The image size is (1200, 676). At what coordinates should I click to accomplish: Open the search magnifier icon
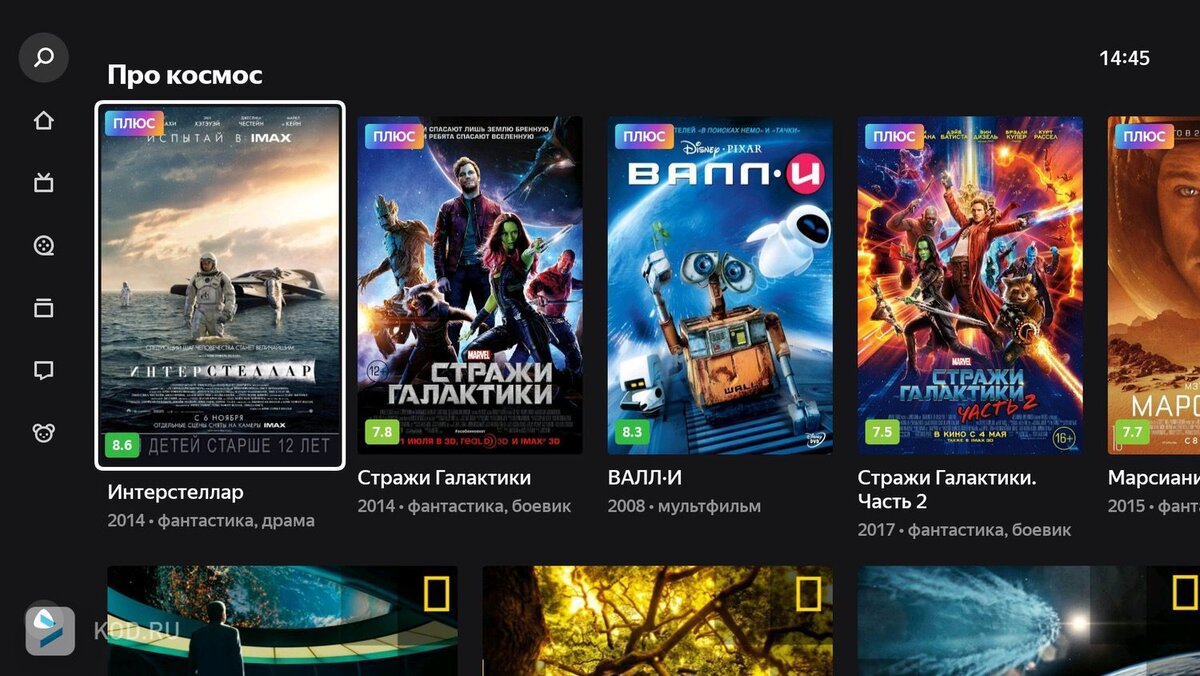[x=44, y=58]
